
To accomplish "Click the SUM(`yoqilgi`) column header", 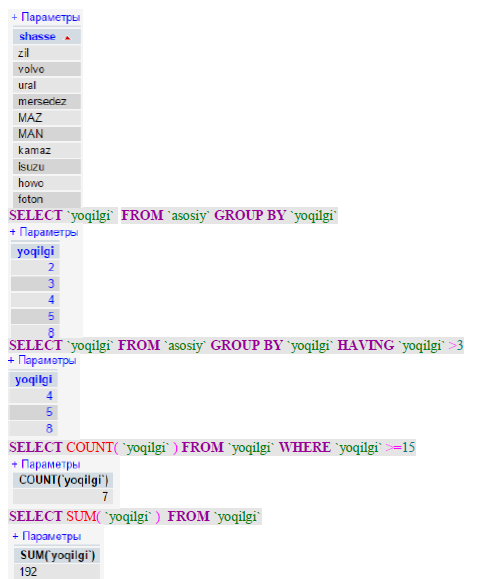I will (x=57, y=555).
